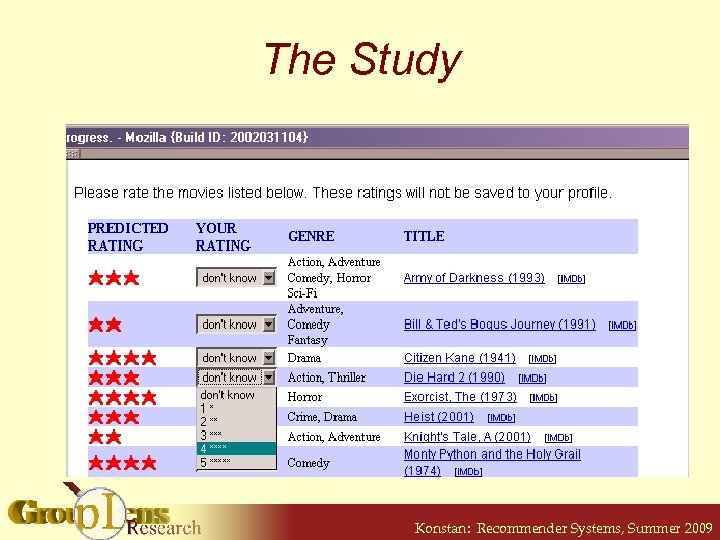The width and height of the screenshot is (720, 540).
Task: Open Knight's Tale, A (2001) link
Action: tap(467, 437)
